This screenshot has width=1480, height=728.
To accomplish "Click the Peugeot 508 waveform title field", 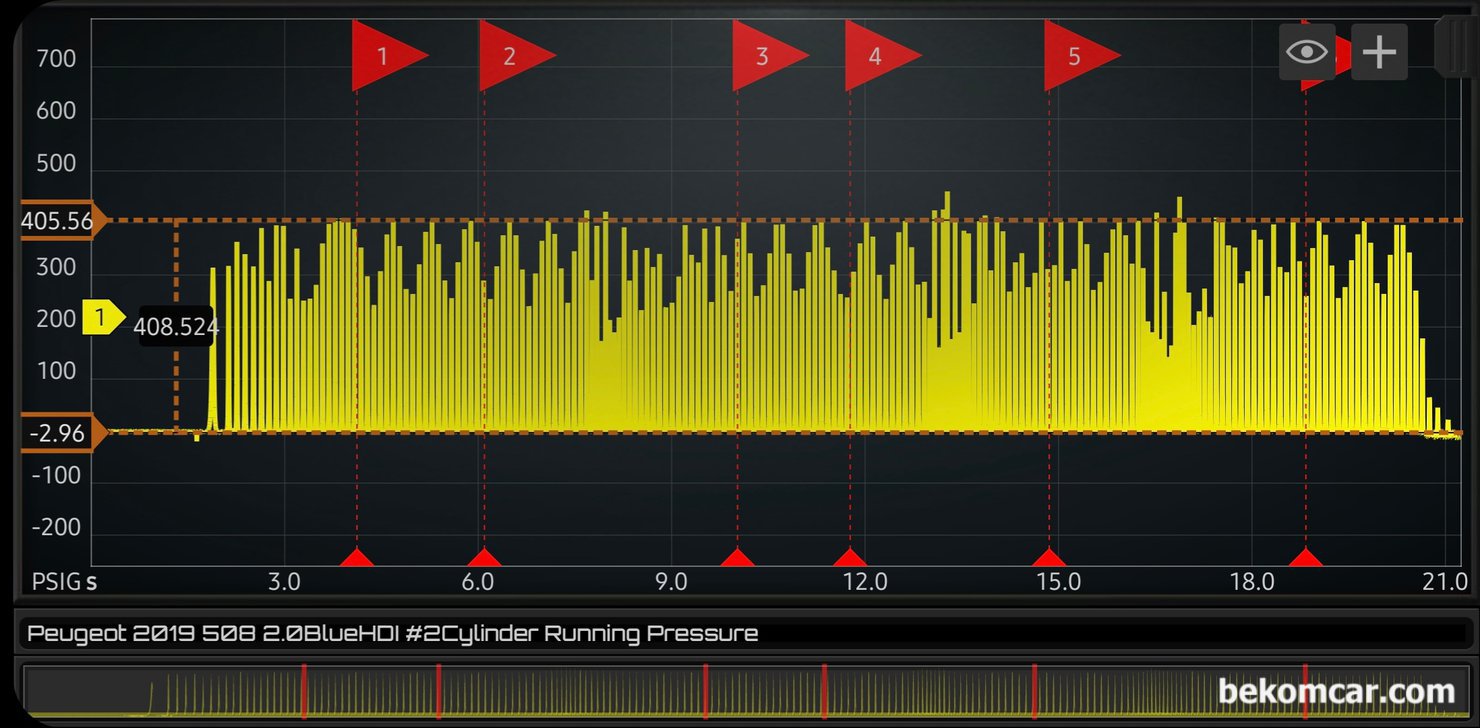I will (740, 634).
